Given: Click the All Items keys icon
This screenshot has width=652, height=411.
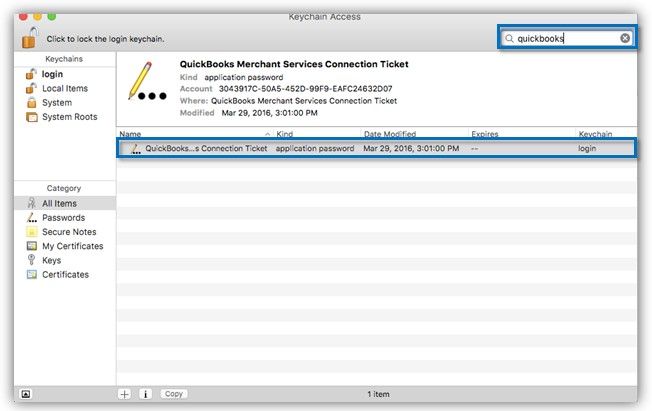Looking at the screenshot, I should coord(32,203).
